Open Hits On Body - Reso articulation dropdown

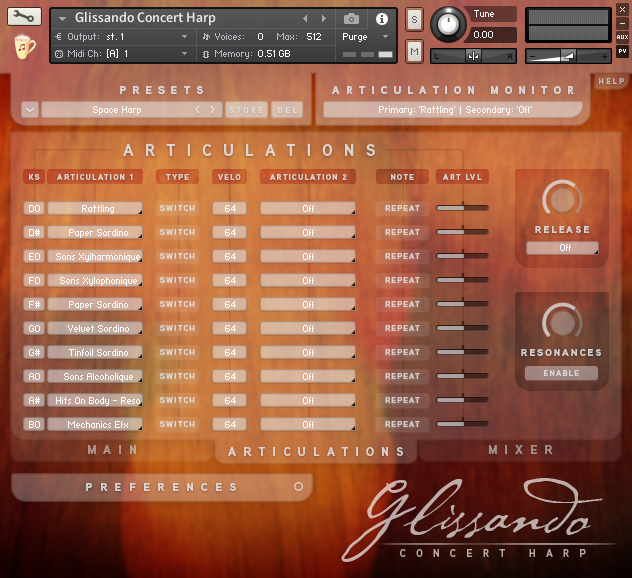[x=95, y=400]
